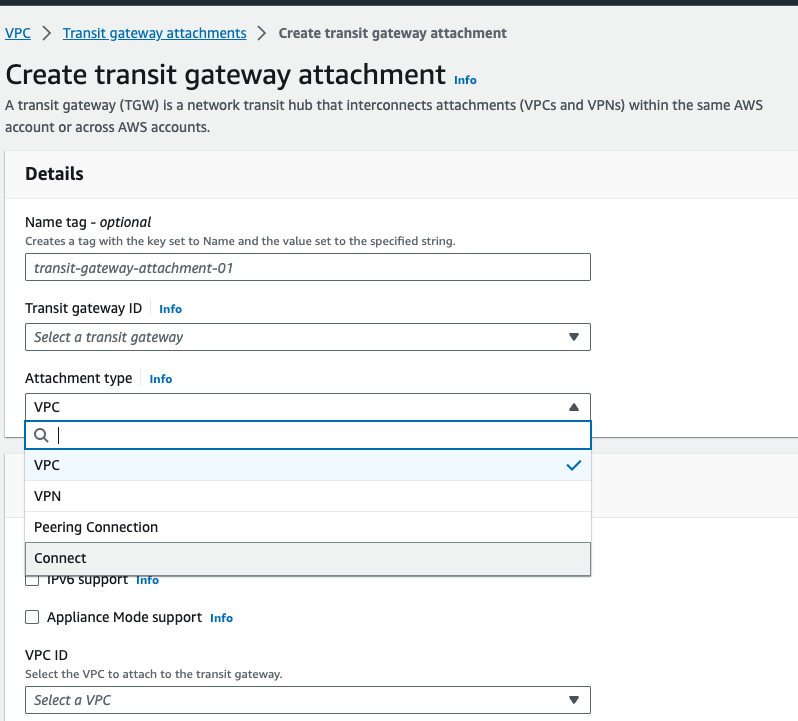Open Info next to Transit gateway ID
Image resolution: width=798 pixels, height=721 pixels.
tap(170, 309)
